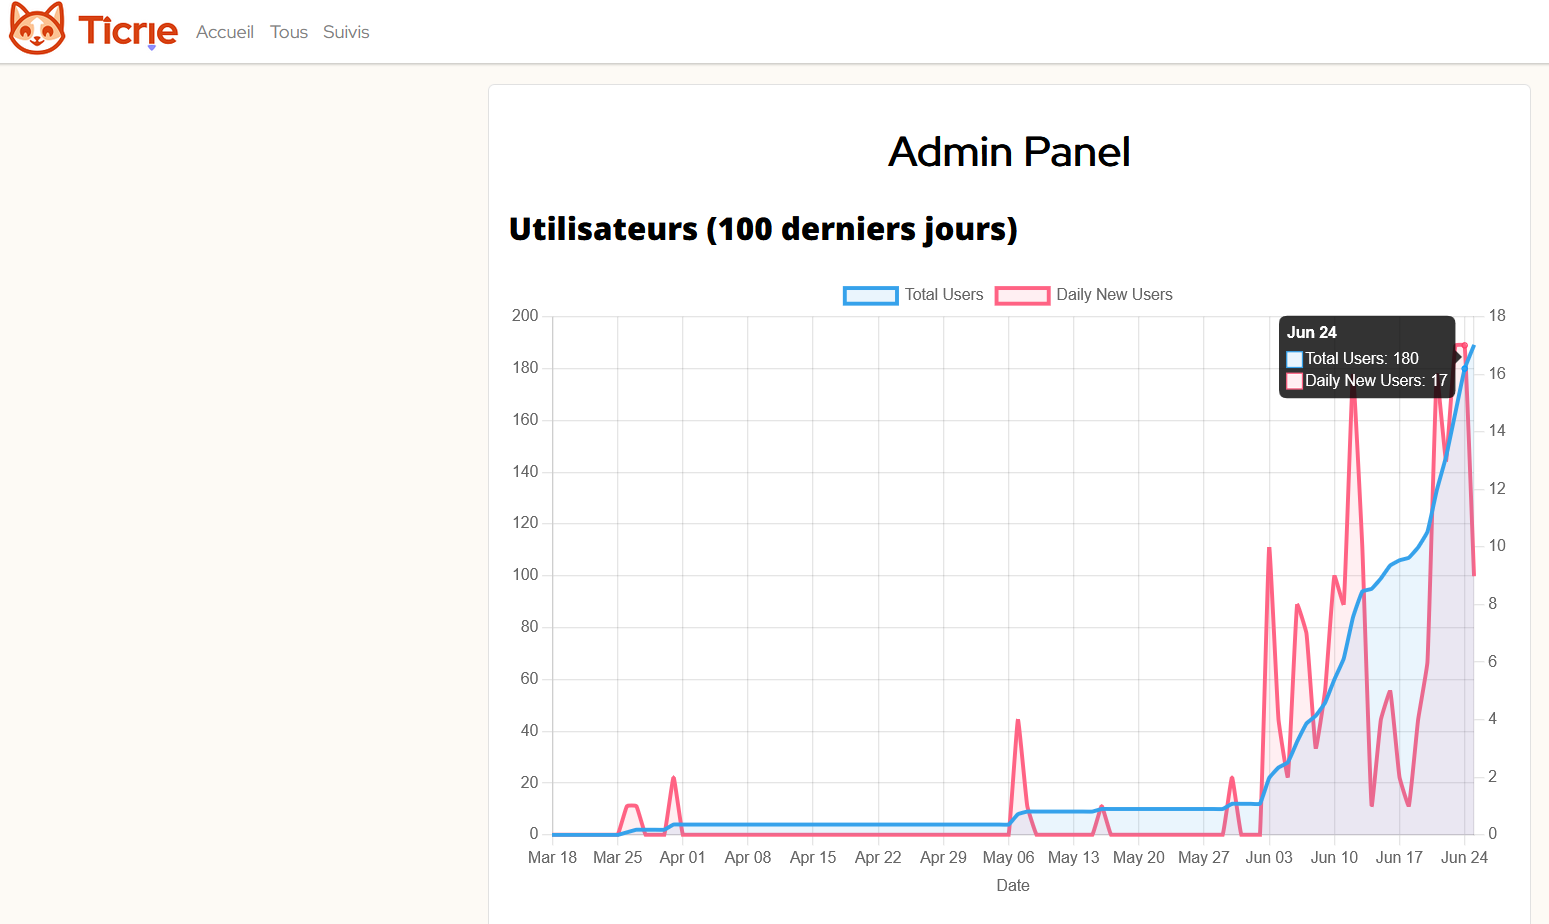
Task: Click the May 06 x-axis label
Action: 1008,858
